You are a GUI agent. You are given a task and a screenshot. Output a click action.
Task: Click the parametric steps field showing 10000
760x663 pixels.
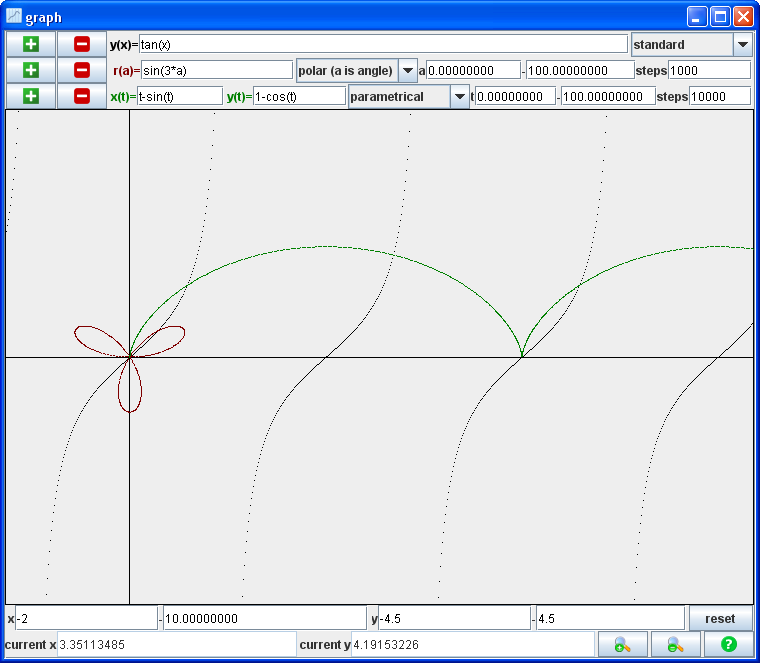click(x=720, y=96)
